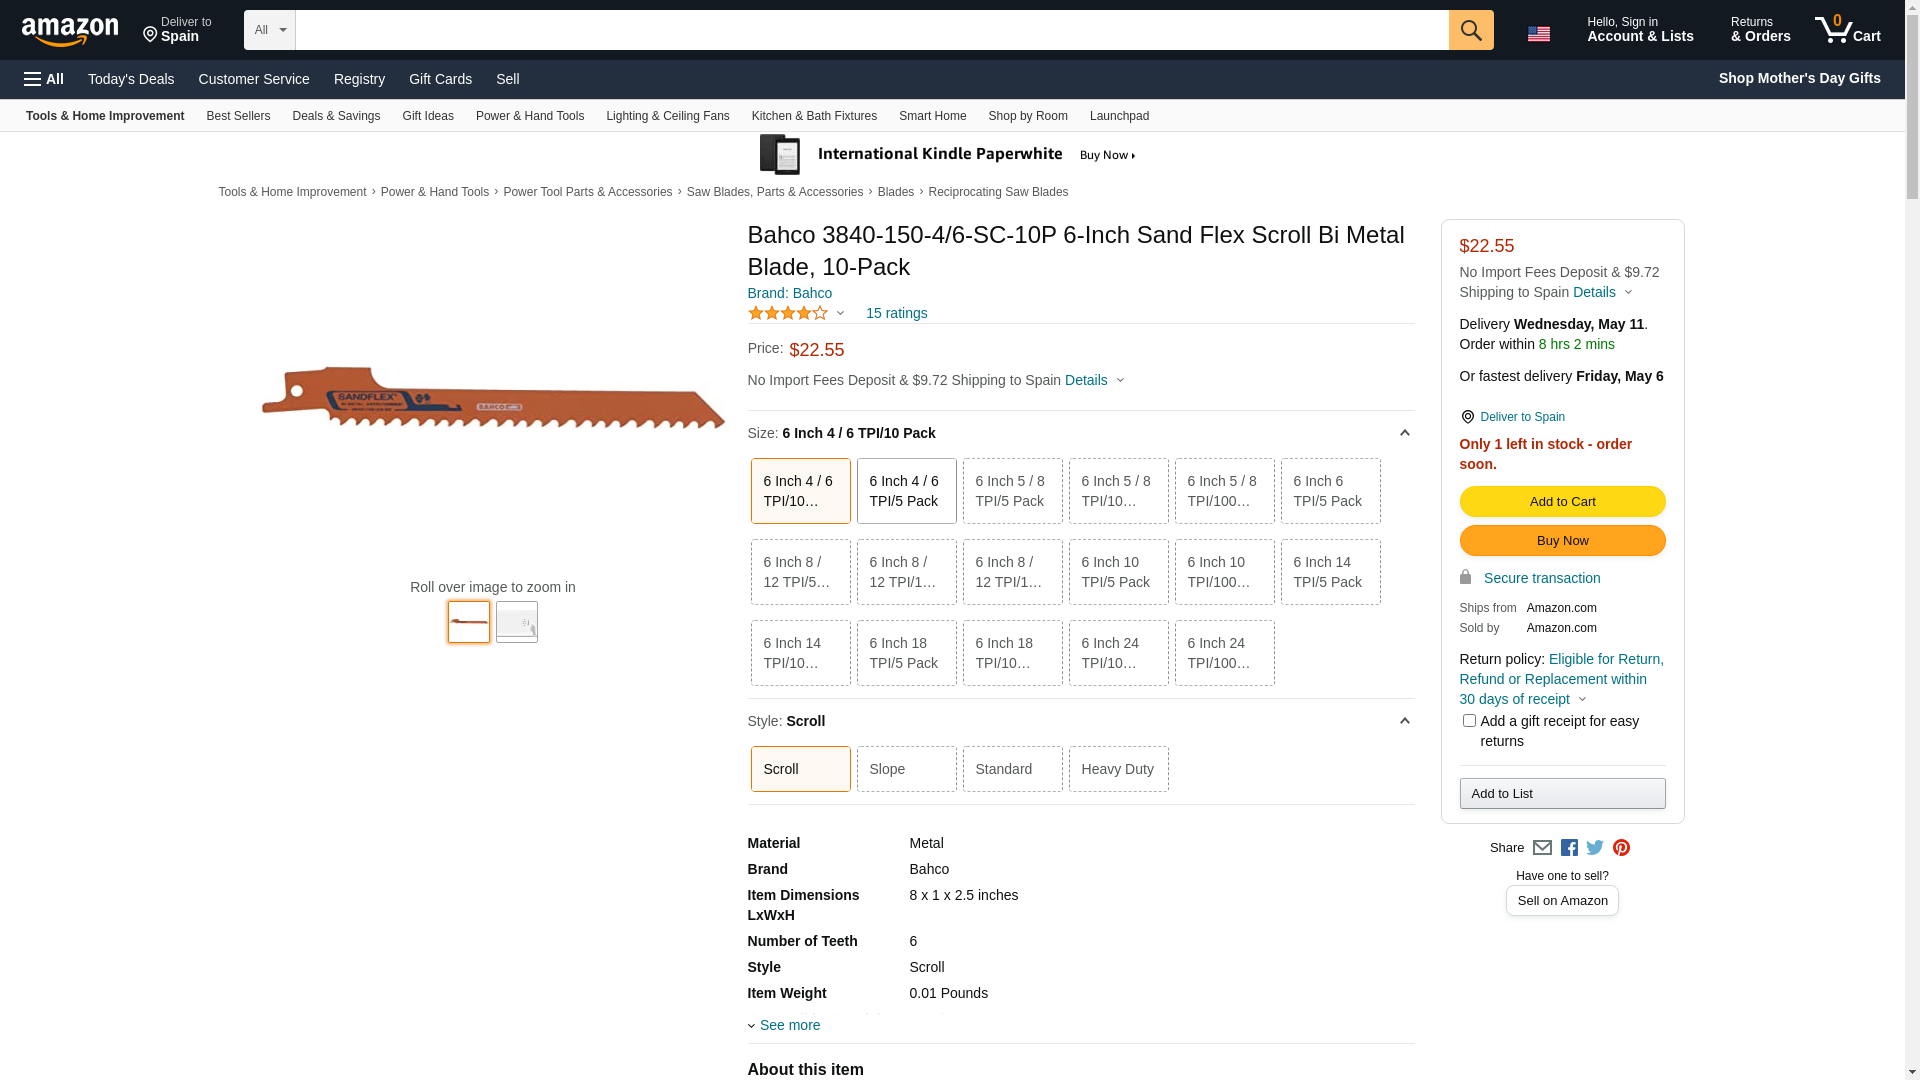Collapse the Size options section

[1404, 433]
